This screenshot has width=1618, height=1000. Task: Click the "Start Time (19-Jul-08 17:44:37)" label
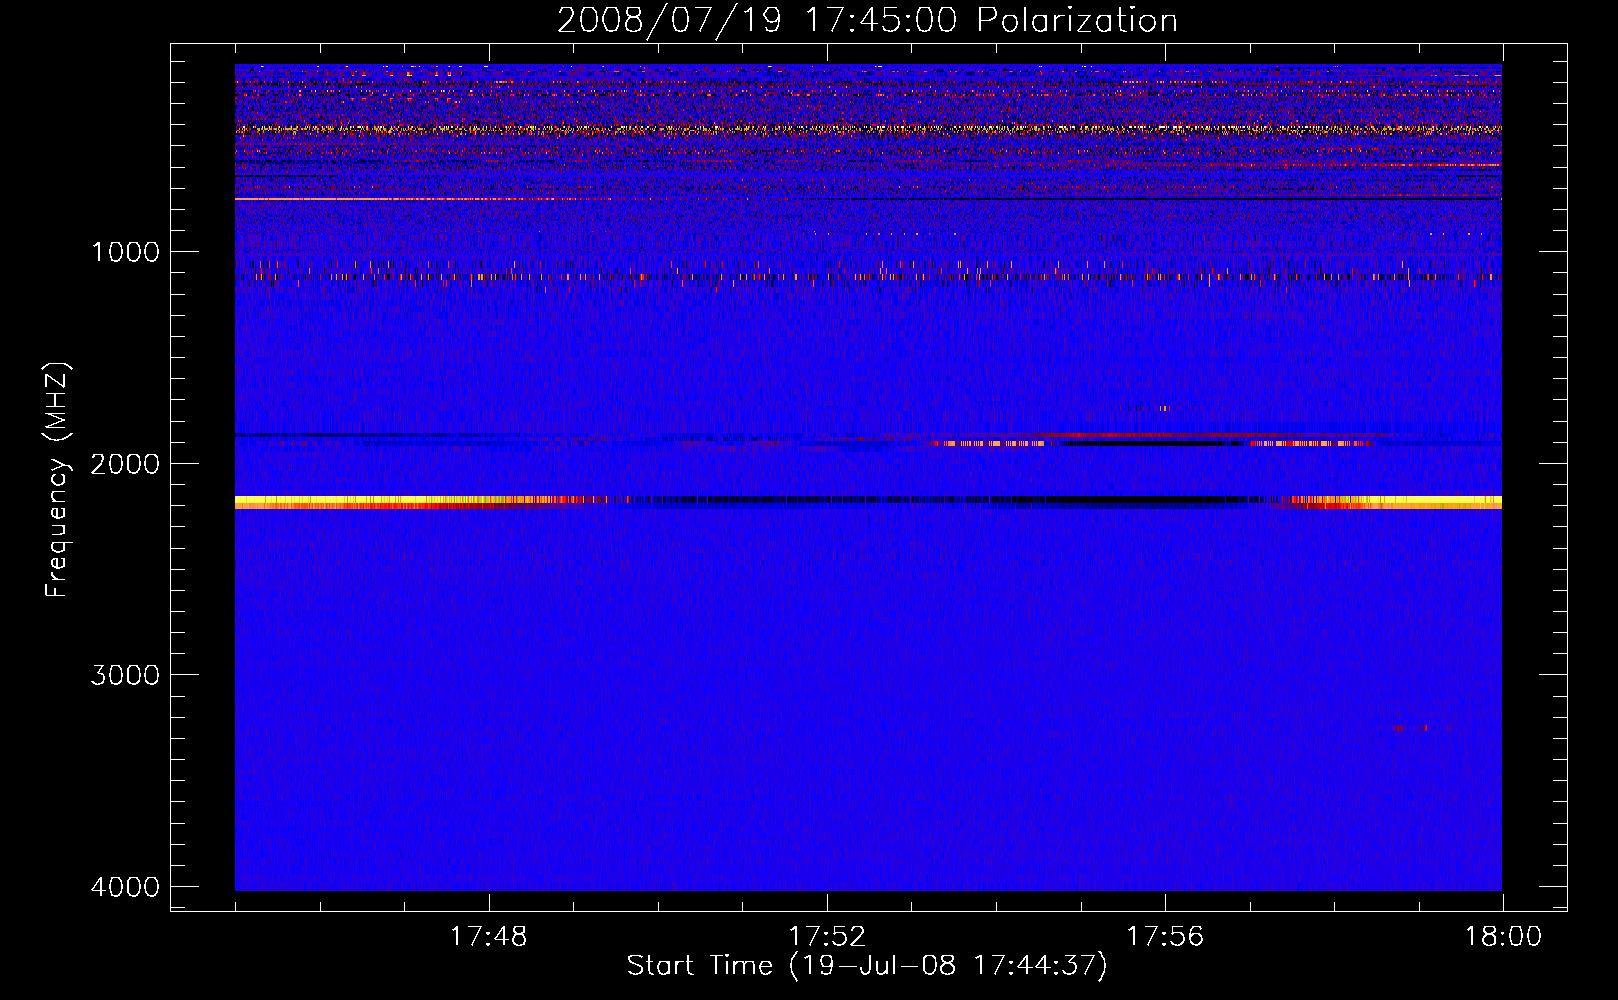click(x=867, y=966)
